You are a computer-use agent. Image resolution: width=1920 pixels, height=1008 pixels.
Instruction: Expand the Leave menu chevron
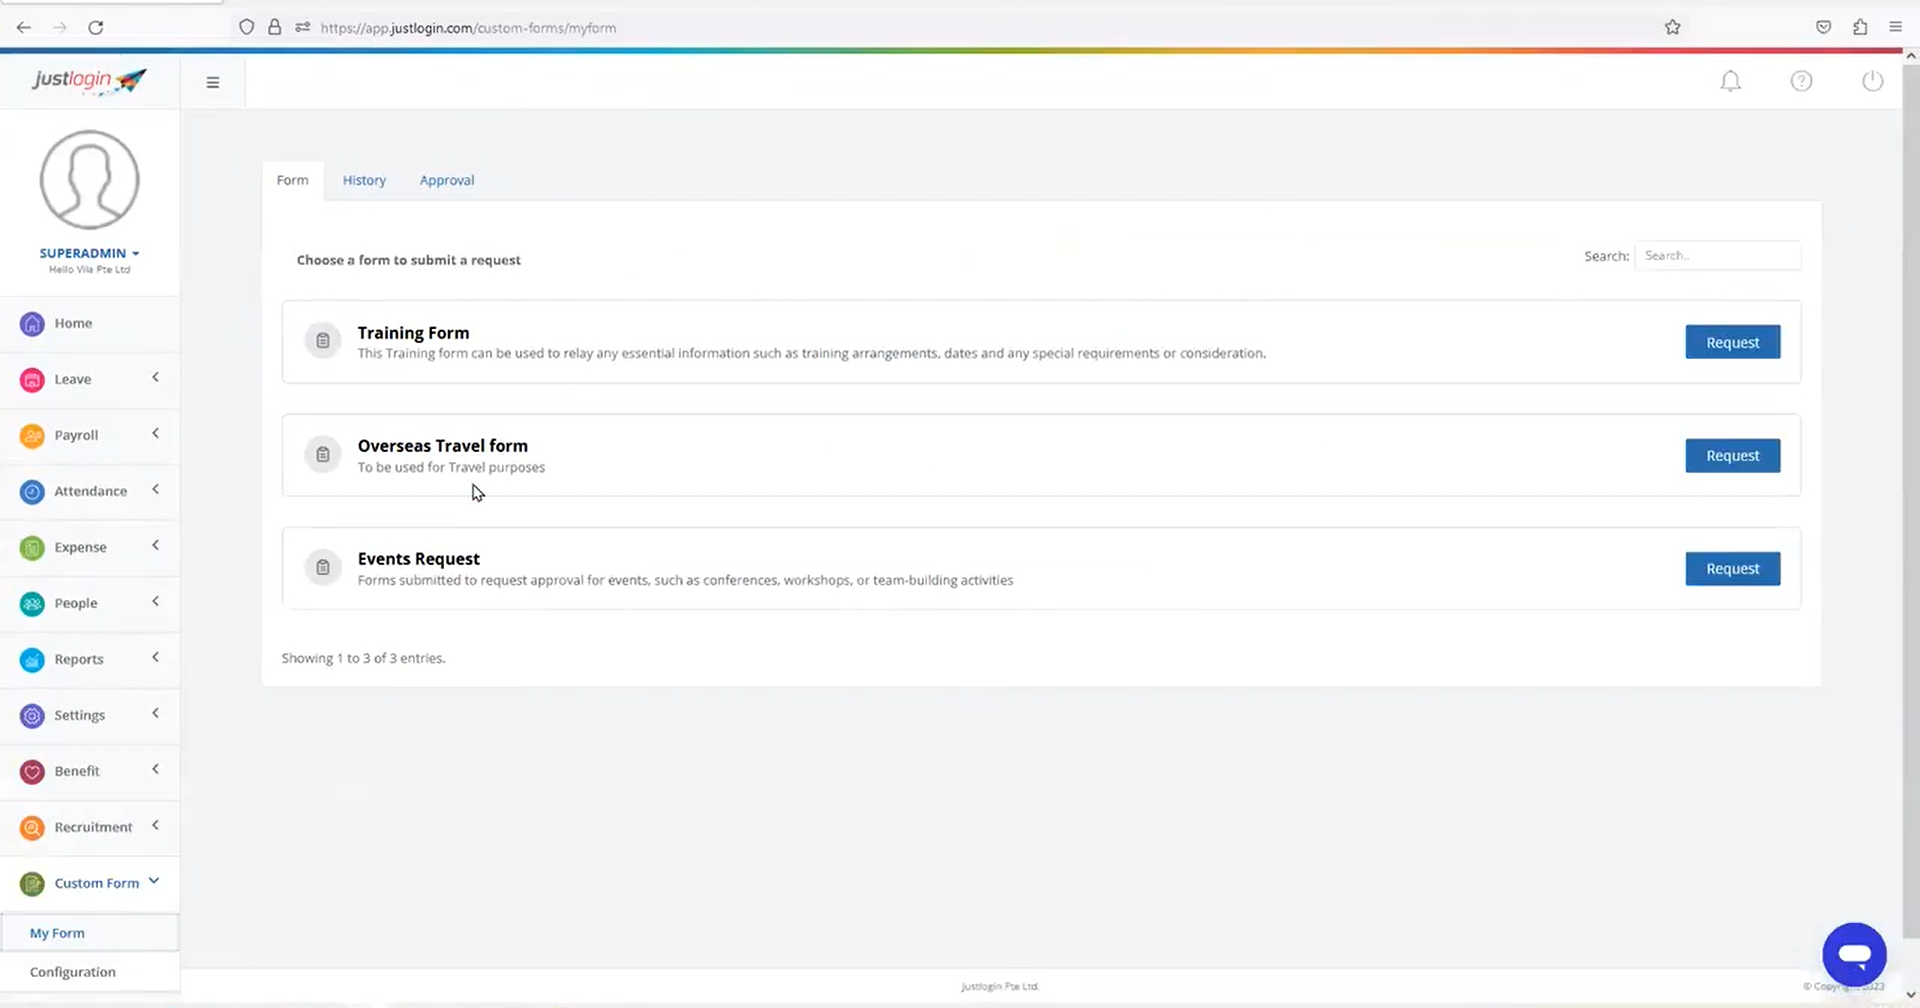coord(155,378)
